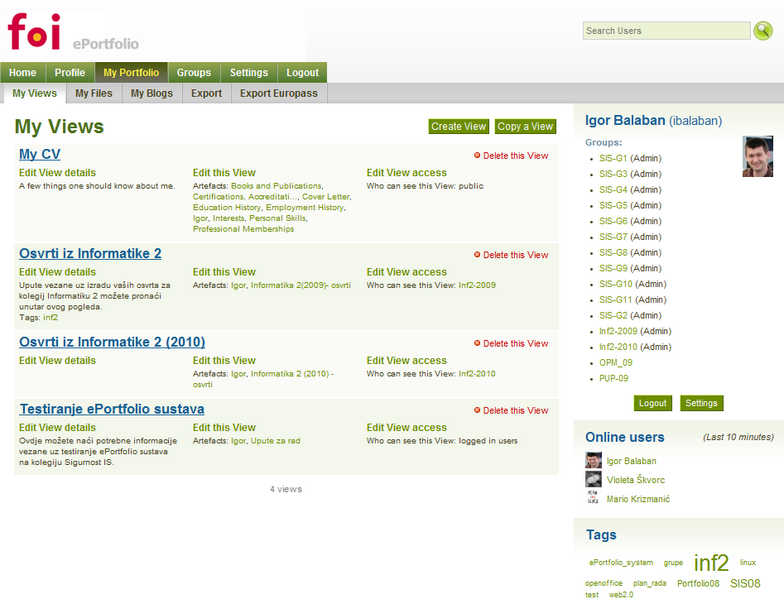Delete the Osvrti iz Informatike 2 view
This screenshot has height=599, width=784.
tap(511, 254)
